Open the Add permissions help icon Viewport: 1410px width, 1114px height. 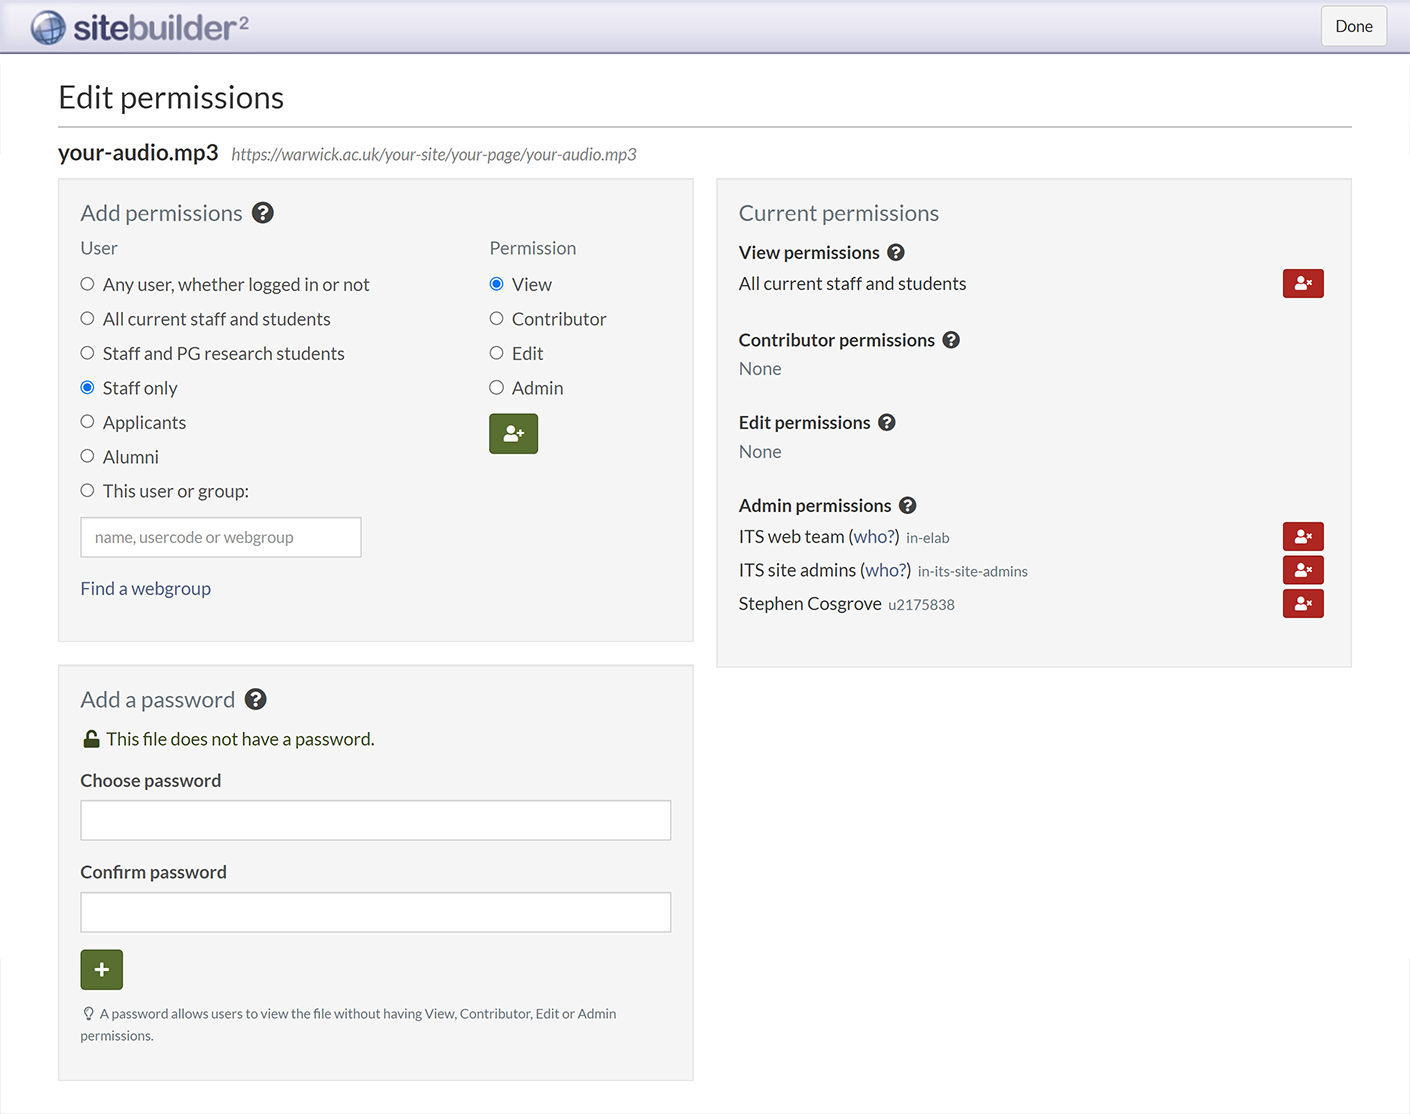(263, 213)
